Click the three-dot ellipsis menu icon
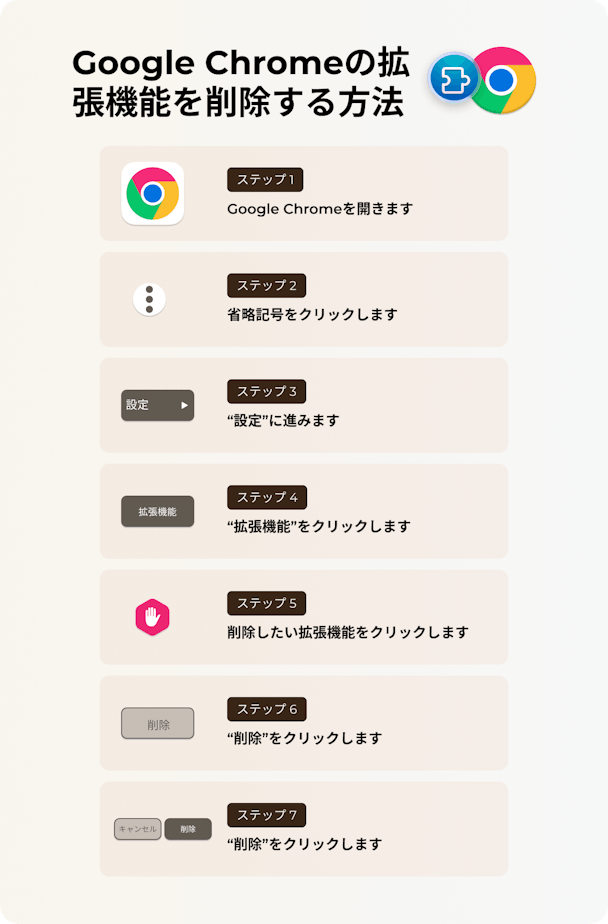The image size is (608, 924). point(149,299)
